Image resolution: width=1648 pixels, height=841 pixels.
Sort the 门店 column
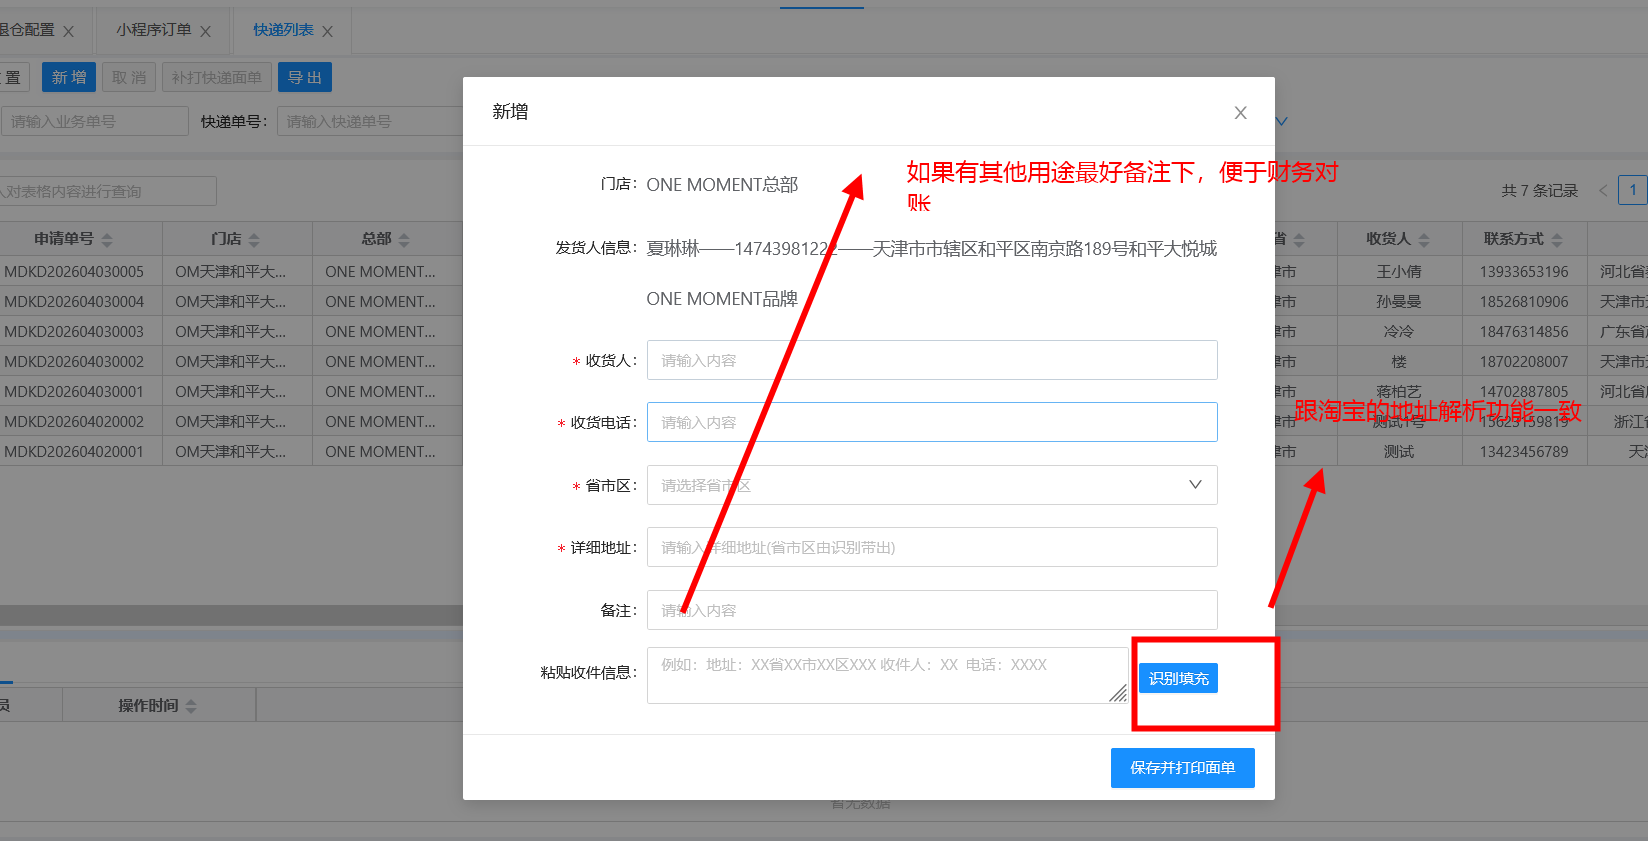click(x=254, y=240)
